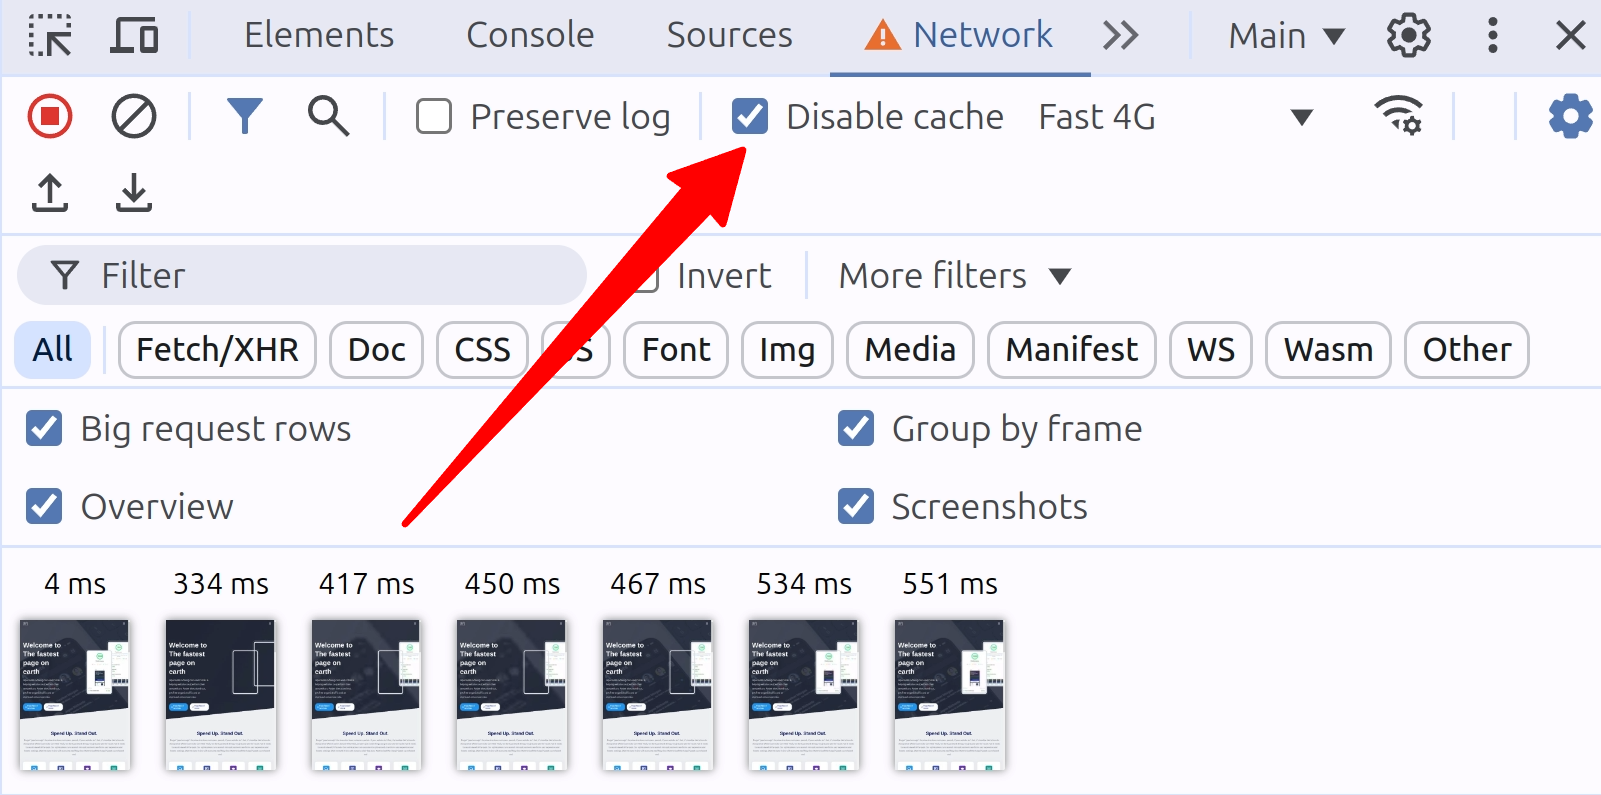
Task: Filter requests by Doc
Action: click(376, 350)
